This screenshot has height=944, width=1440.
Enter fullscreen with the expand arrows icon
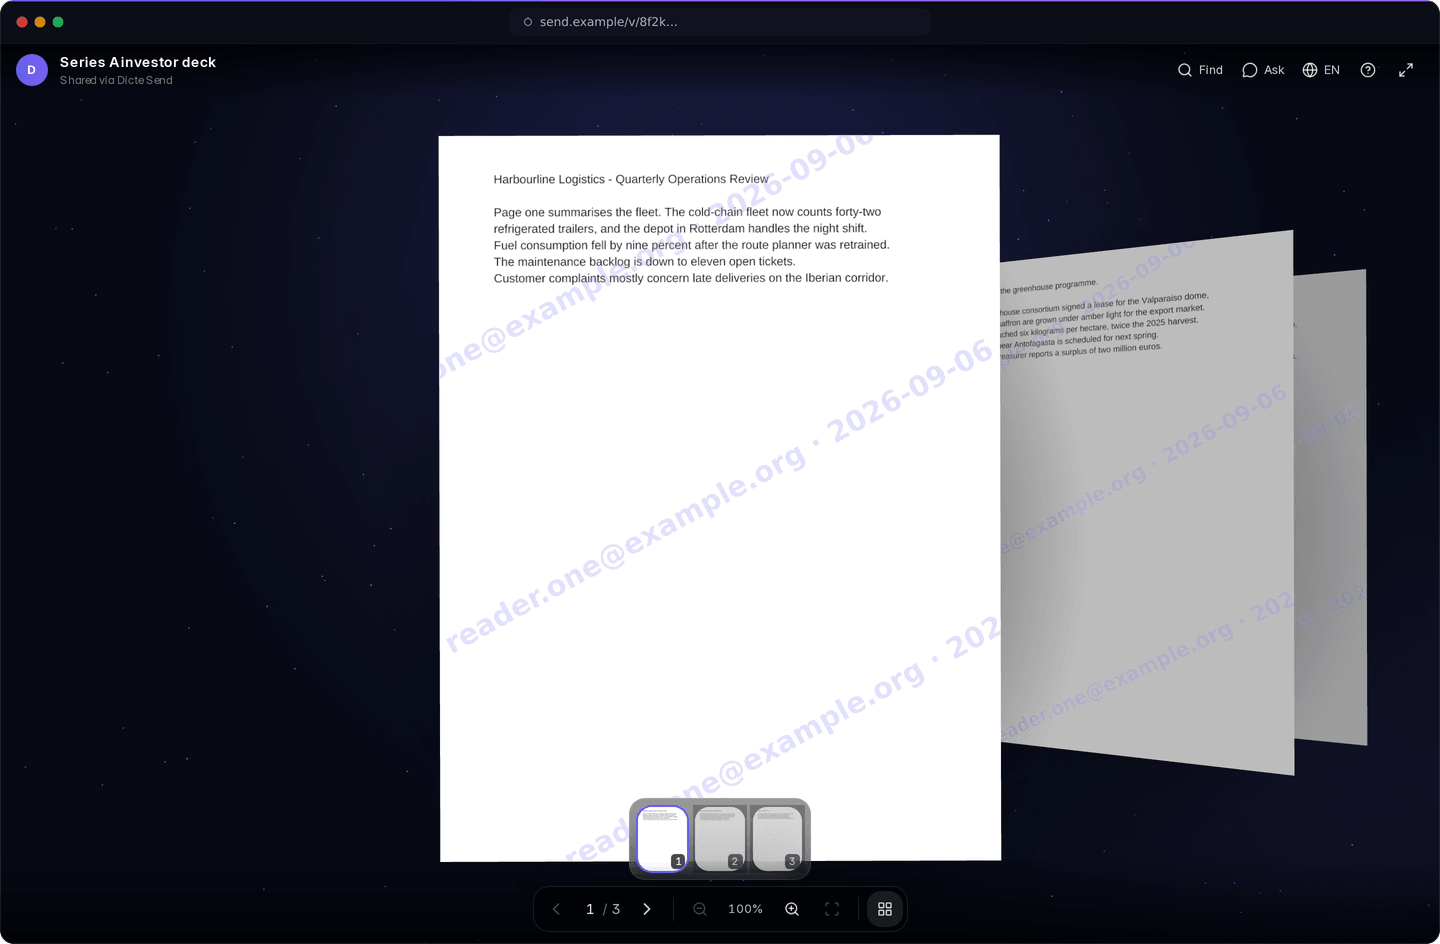pyautogui.click(x=1406, y=70)
